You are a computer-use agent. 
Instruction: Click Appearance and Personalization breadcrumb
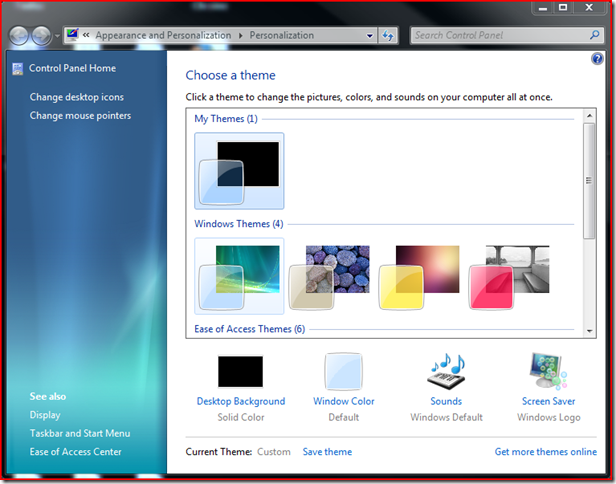click(163, 35)
